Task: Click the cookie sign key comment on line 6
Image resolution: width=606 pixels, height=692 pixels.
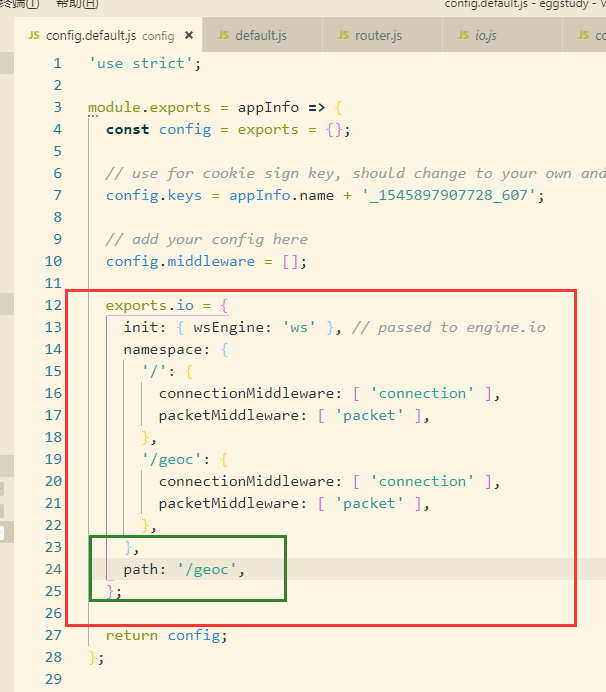Action: click(x=355, y=173)
